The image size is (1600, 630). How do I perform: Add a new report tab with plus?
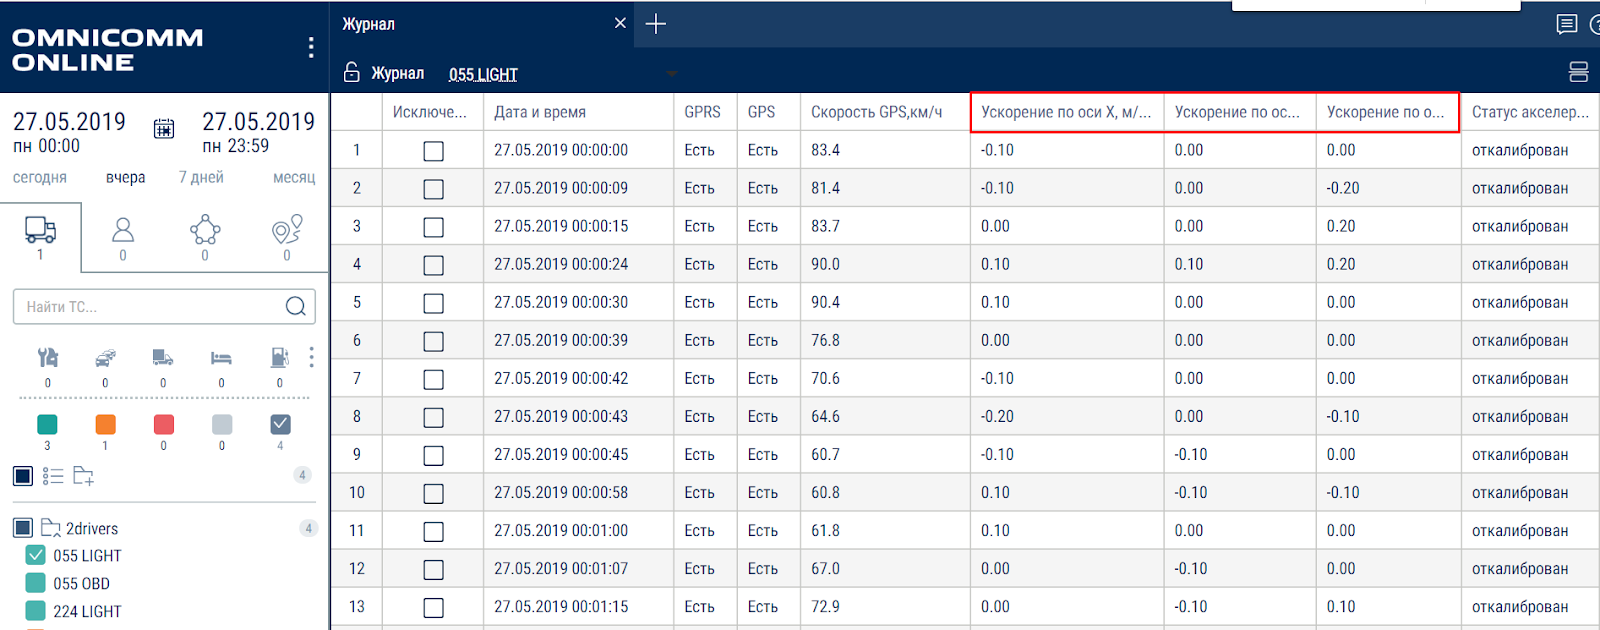click(x=656, y=24)
